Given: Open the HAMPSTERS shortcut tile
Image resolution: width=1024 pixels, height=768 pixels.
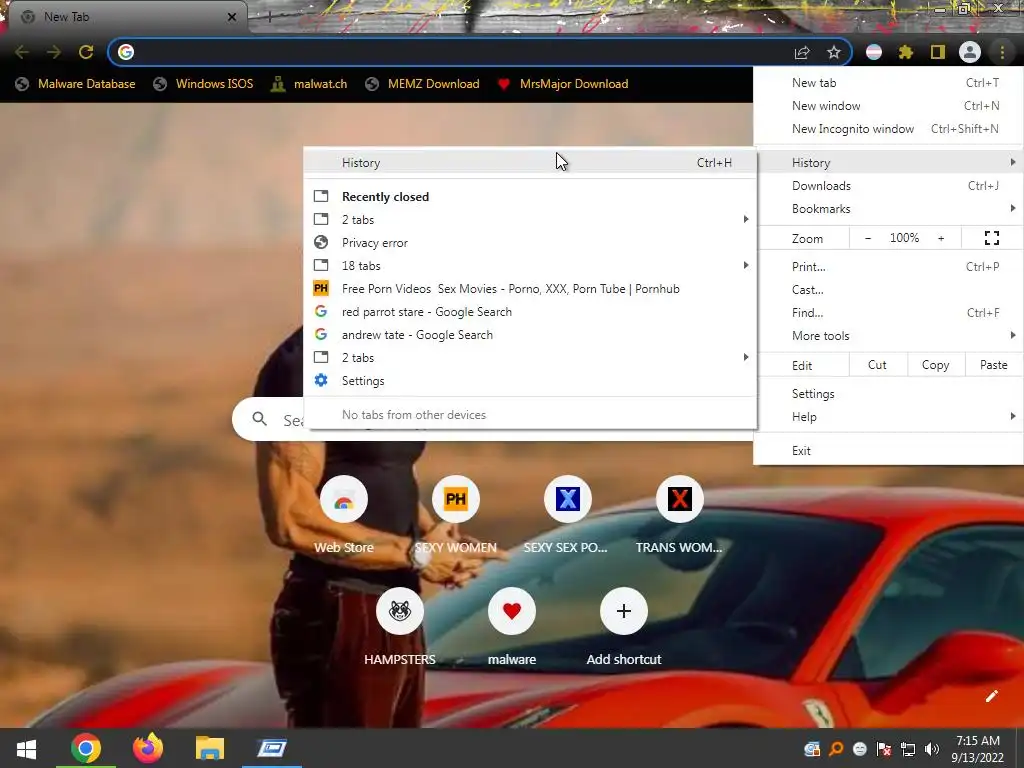Looking at the screenshot, I should click(x=400, y=611).
